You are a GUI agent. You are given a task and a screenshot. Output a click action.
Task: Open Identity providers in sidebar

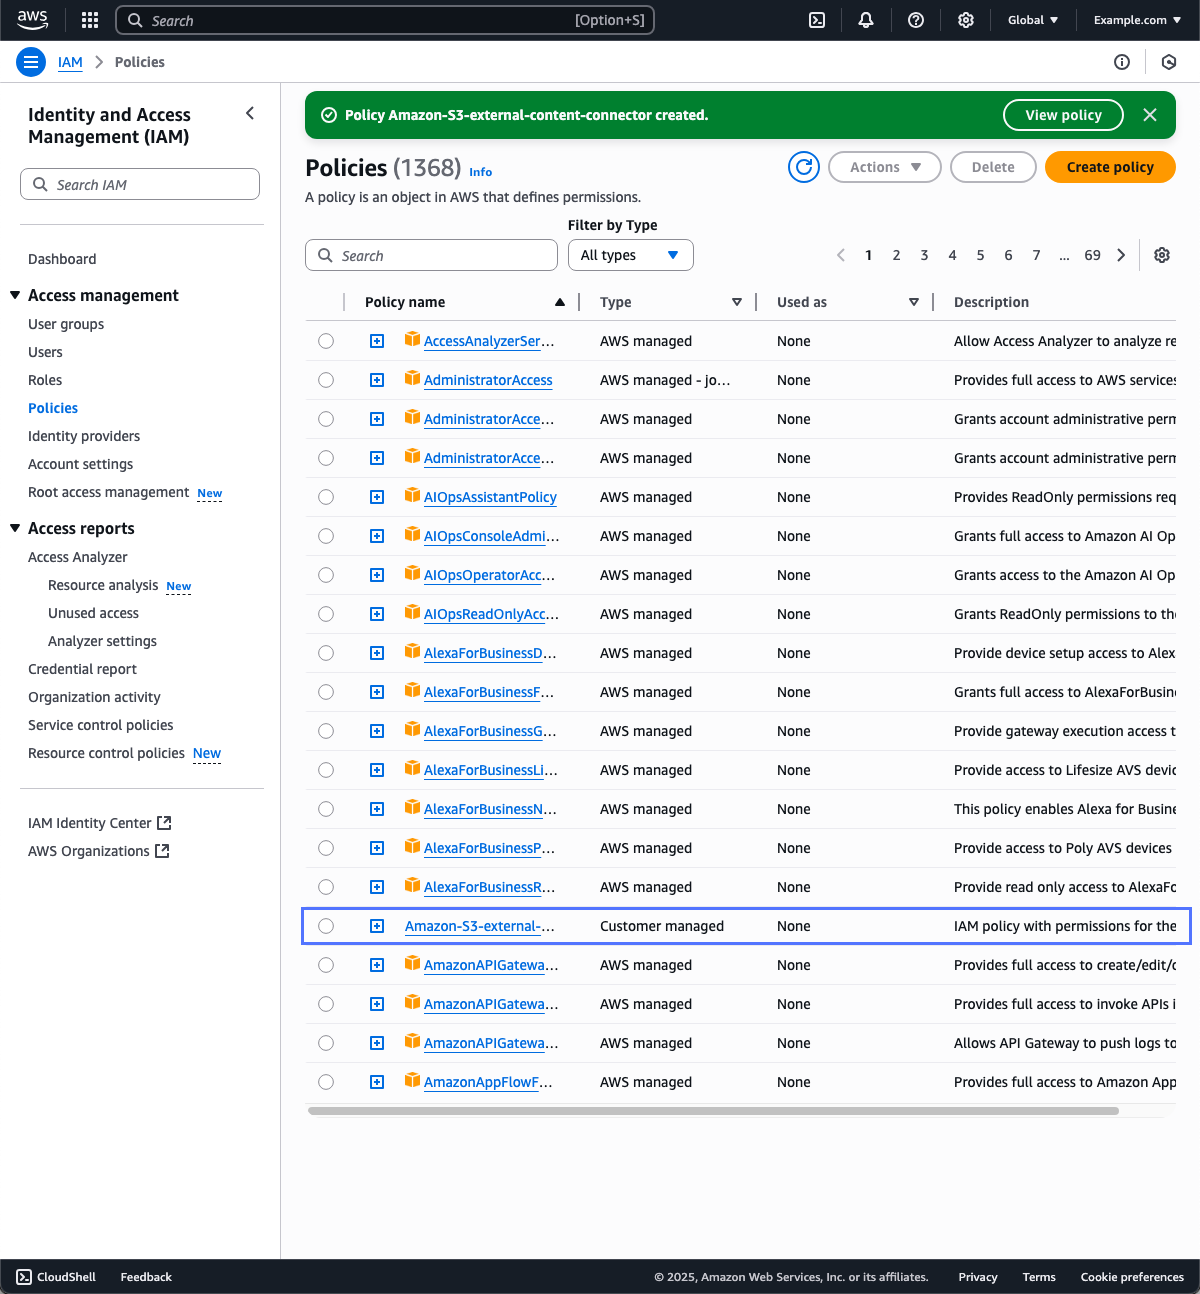click(x=84, y=436)
